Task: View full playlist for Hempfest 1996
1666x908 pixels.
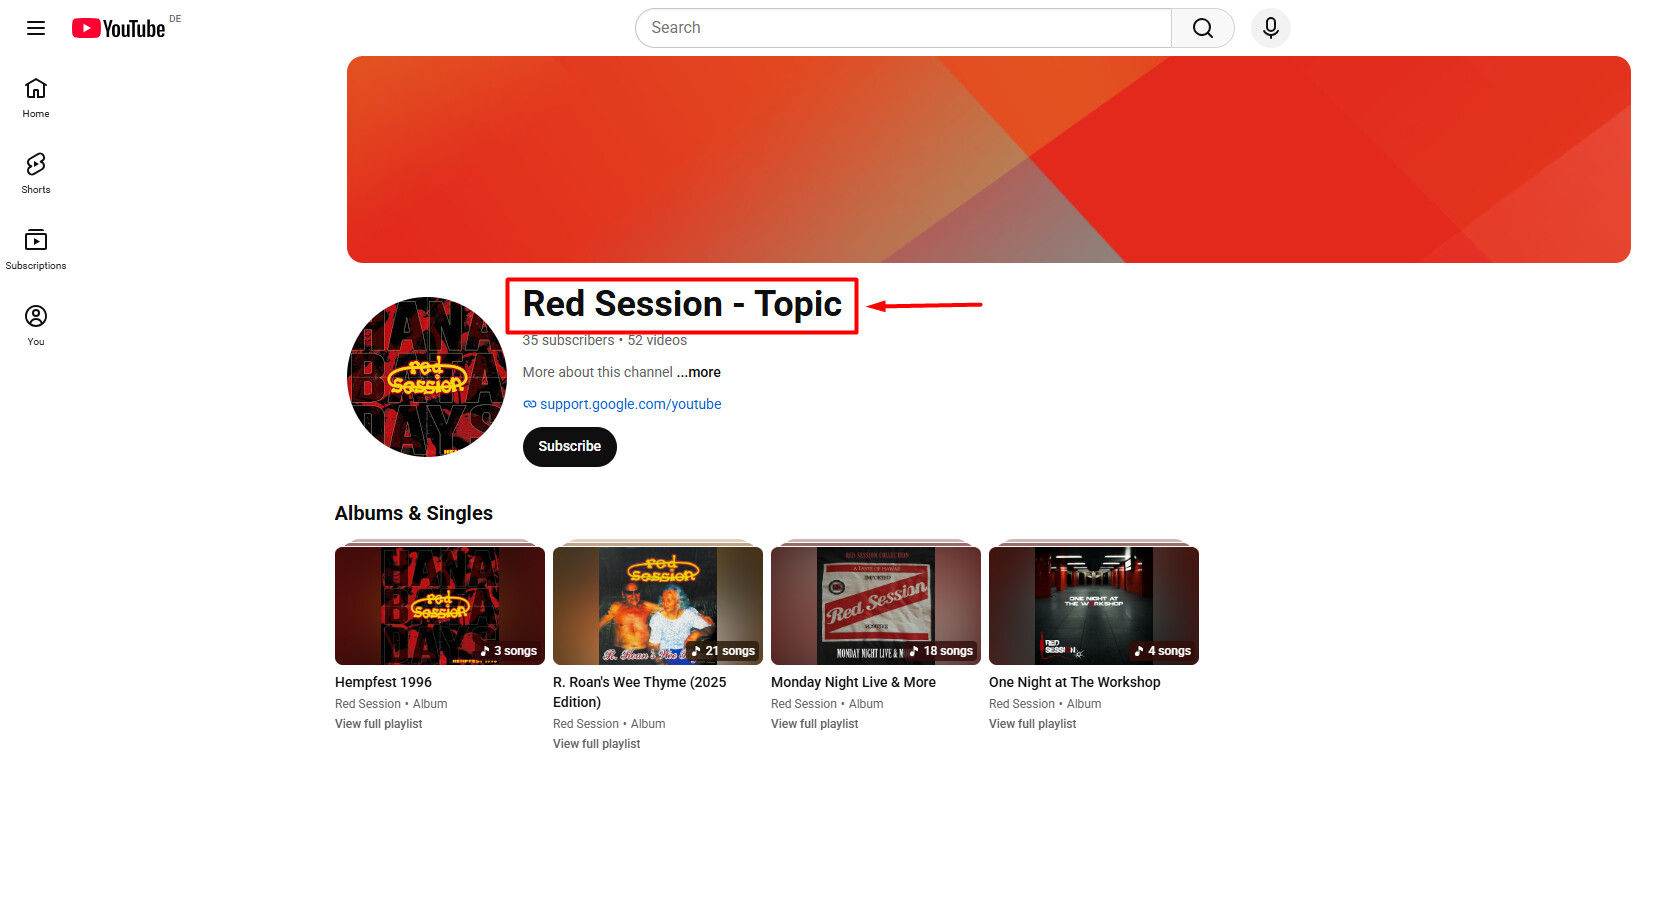Action: 379,724
